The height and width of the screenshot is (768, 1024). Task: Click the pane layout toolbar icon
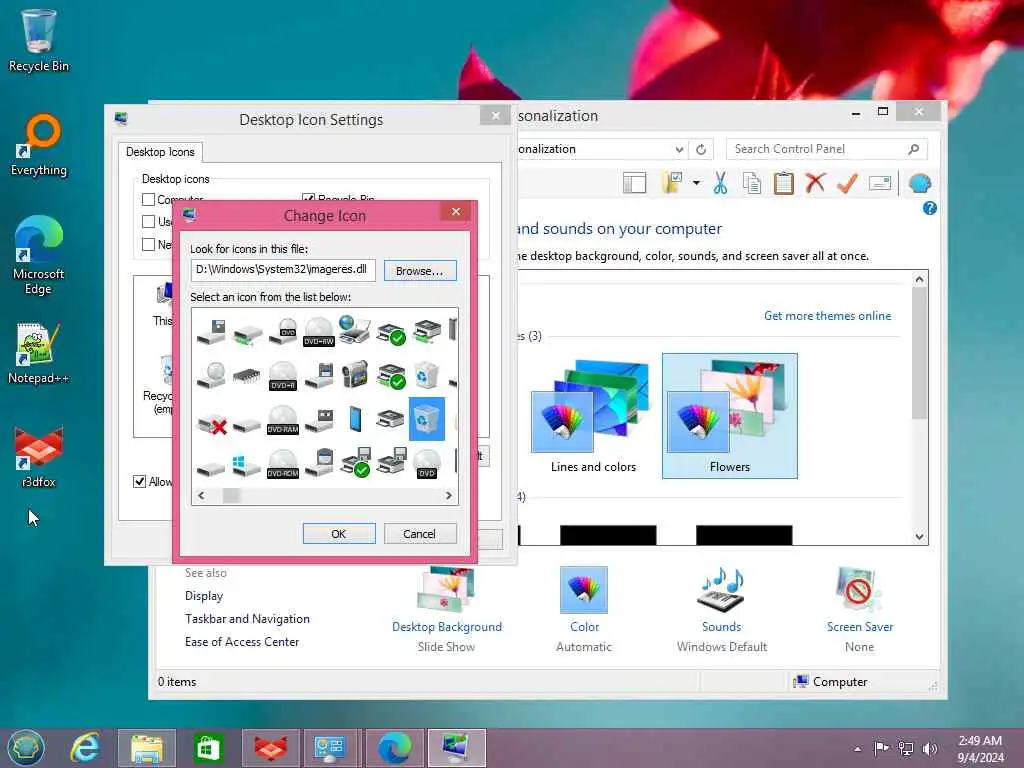[634, 184]
